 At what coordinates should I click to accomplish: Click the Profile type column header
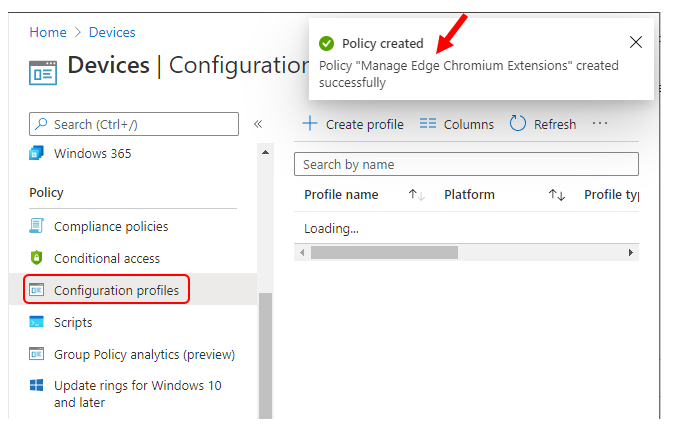click(611, 195)
